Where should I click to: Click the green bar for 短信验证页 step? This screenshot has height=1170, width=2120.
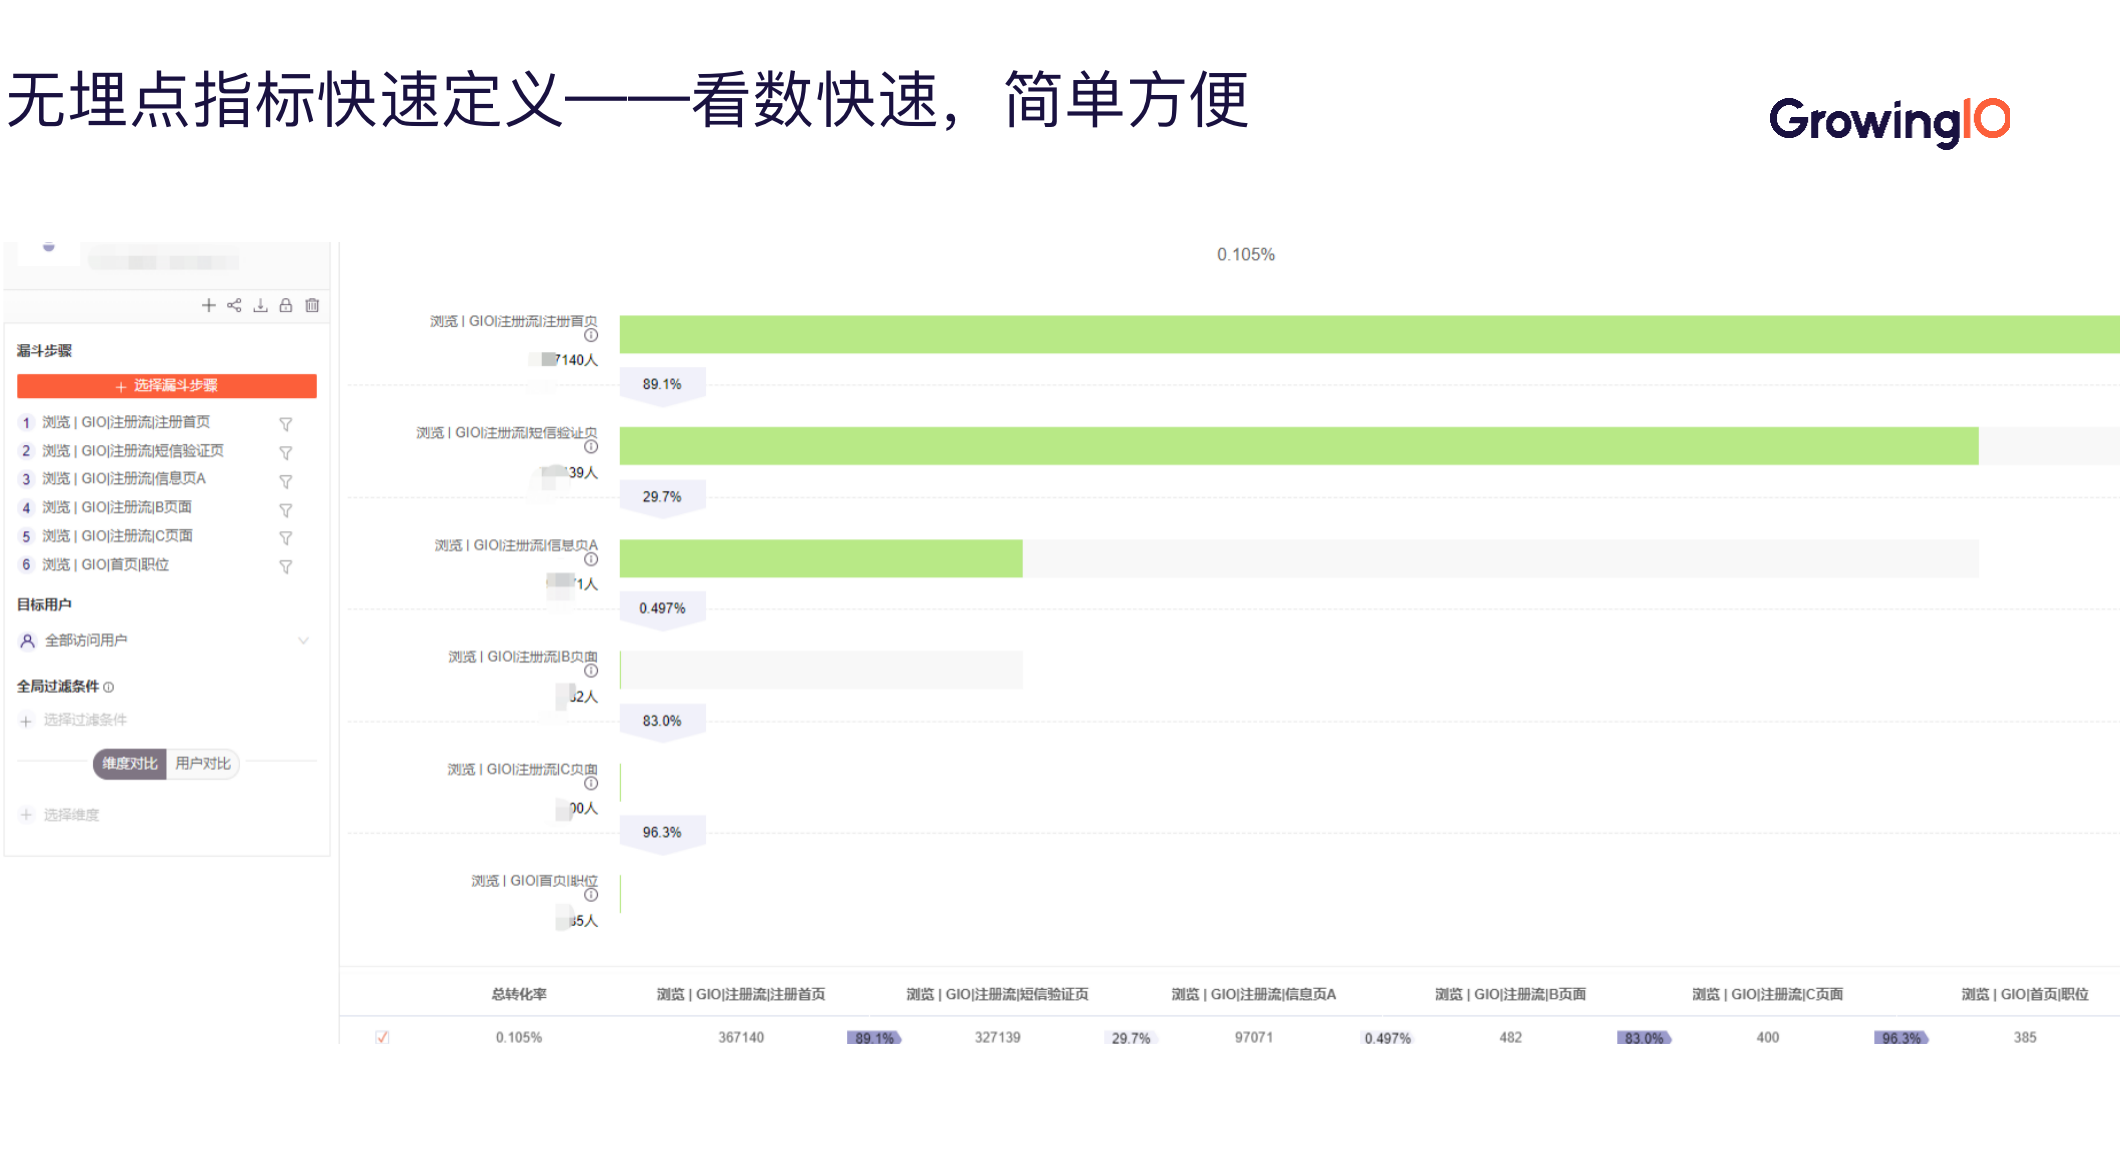coord(1298,446)
